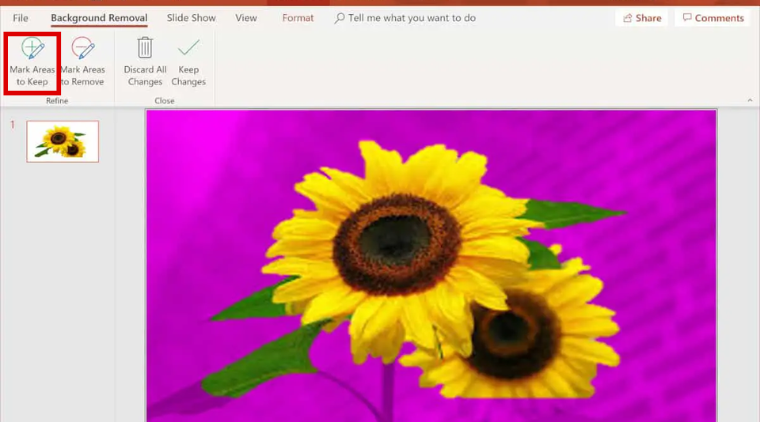Click Discard All Changes trash icon

tap(145, 47)
